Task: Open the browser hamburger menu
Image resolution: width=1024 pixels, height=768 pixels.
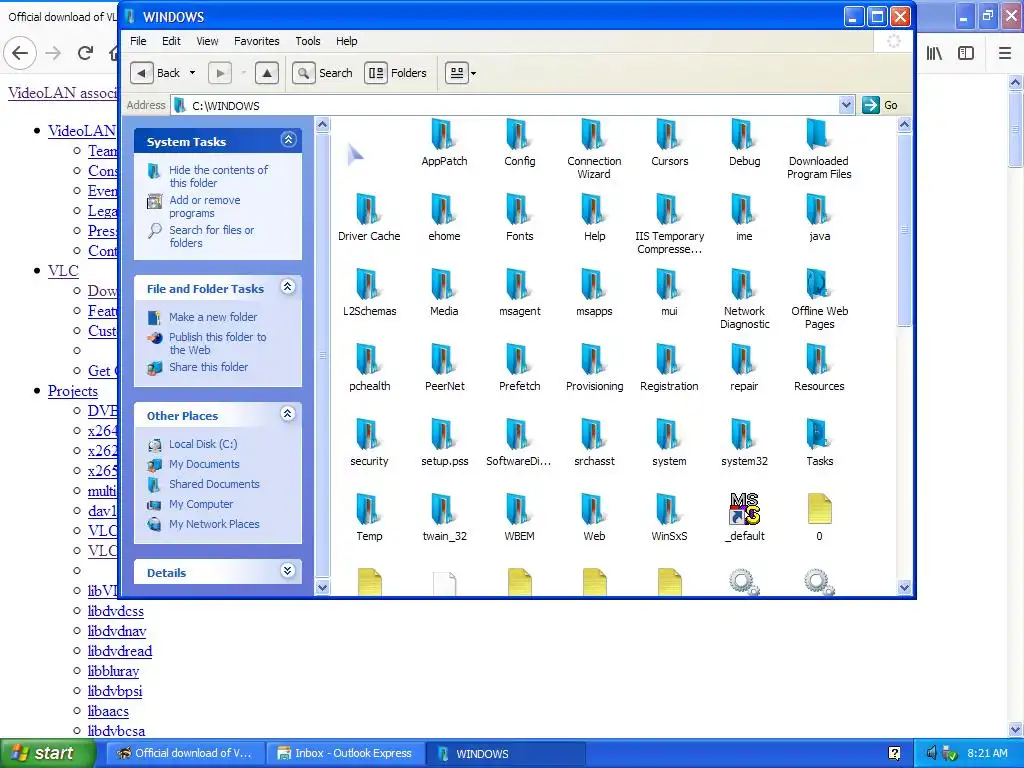Action: [1005, 54]
